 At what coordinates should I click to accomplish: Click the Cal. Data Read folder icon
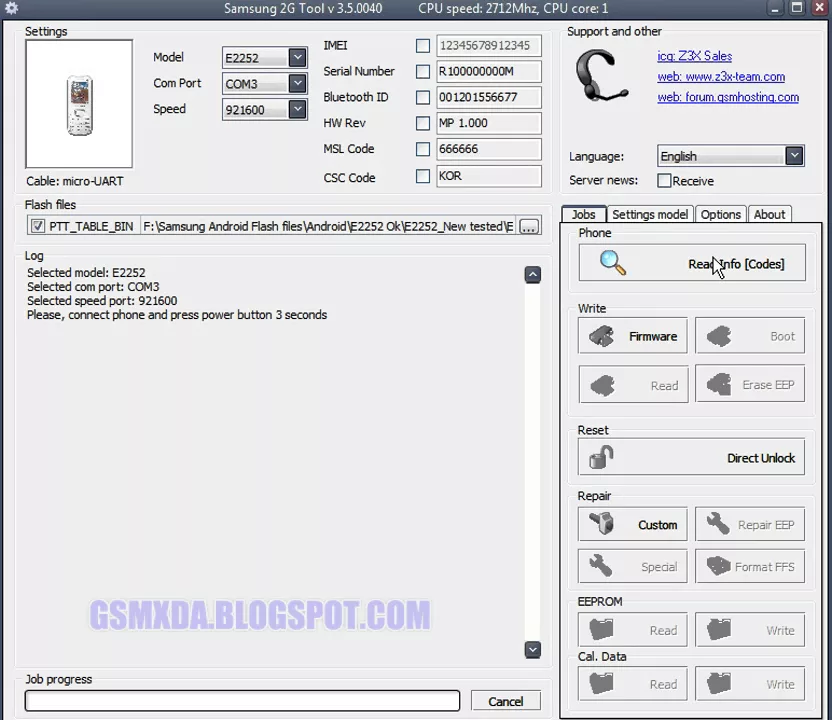pyautogui.click(x=601, y=683)
